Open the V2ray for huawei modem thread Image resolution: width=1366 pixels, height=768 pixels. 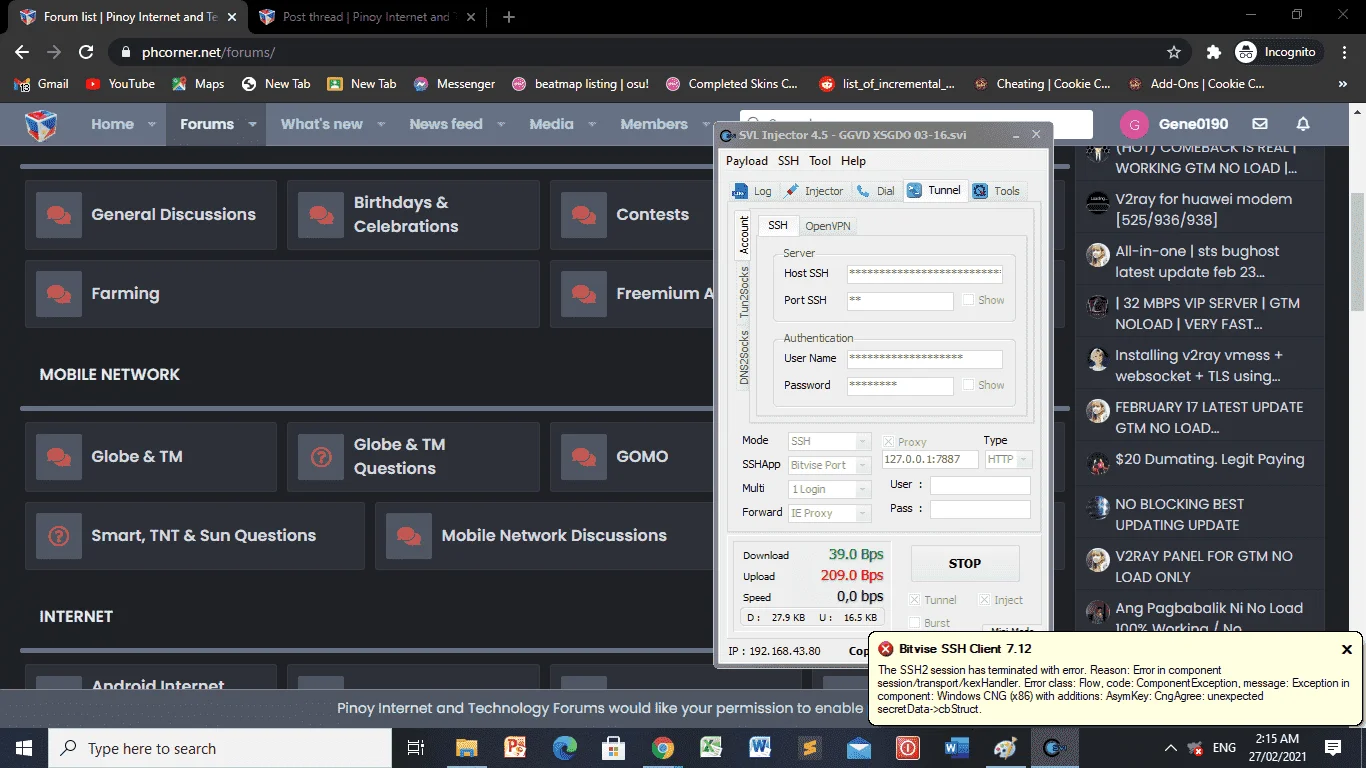1203,209
